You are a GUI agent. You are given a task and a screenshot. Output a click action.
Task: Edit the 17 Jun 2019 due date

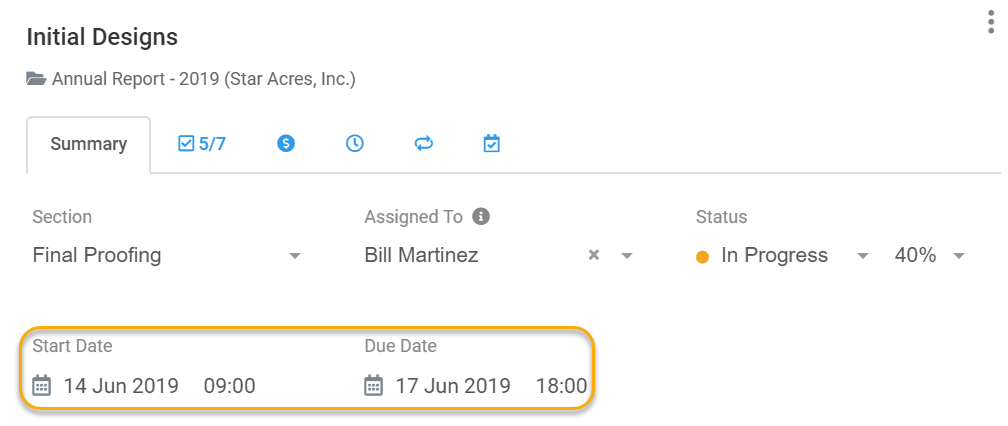pos(453,386)
